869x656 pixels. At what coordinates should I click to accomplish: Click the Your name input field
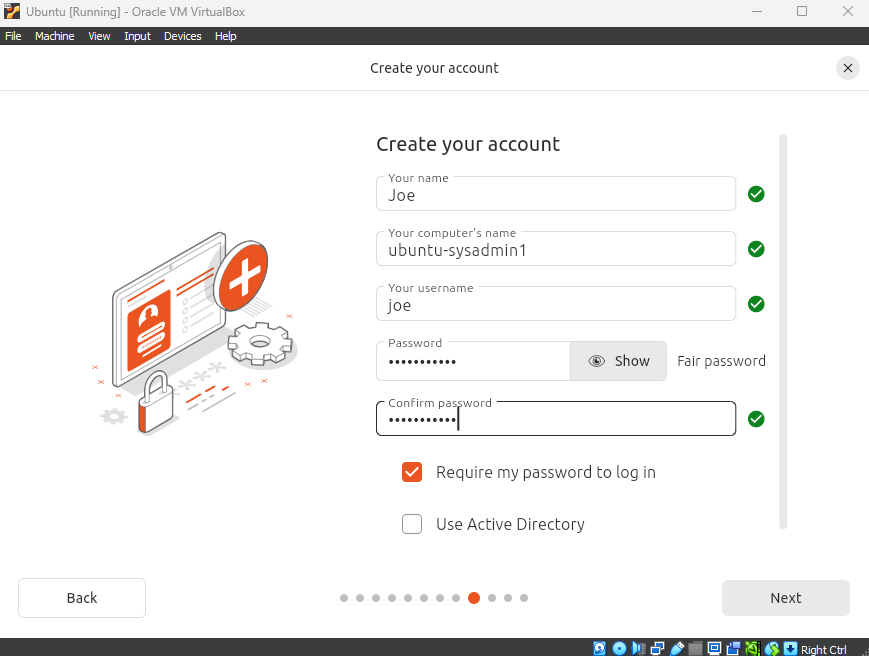pyautogui.click(x=555, y=195)
